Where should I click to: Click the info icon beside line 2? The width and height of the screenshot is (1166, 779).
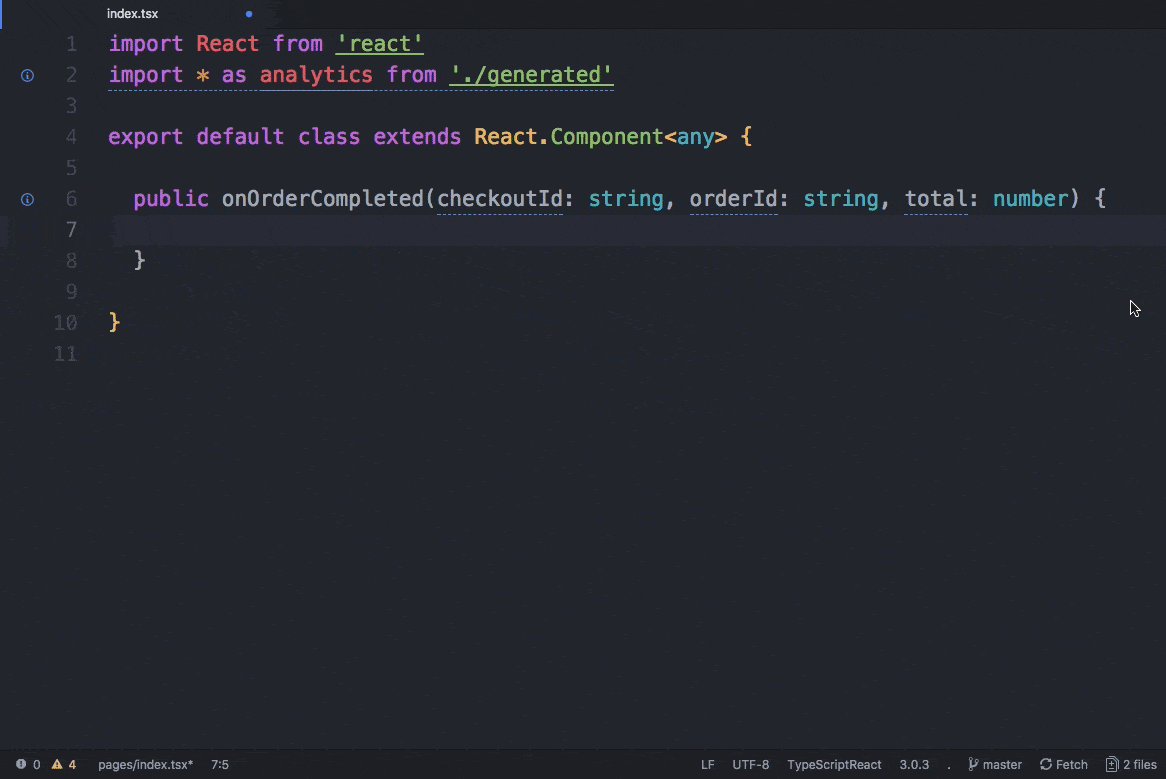27,75
